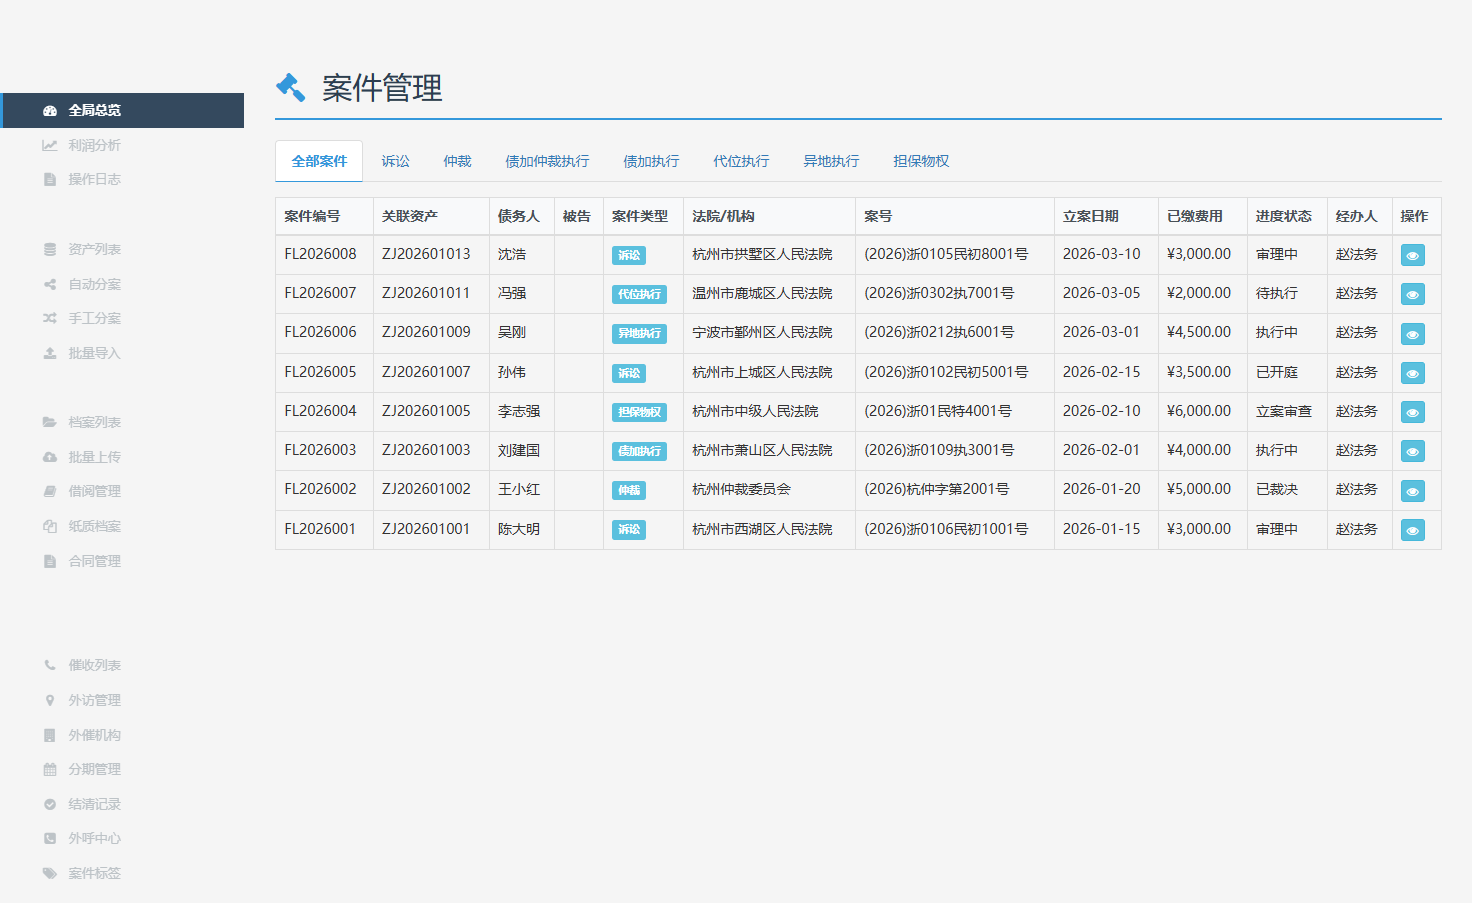1472x903 pixels.
Task: View details of case FL2026001
Action: click(x=1413, y=530)
